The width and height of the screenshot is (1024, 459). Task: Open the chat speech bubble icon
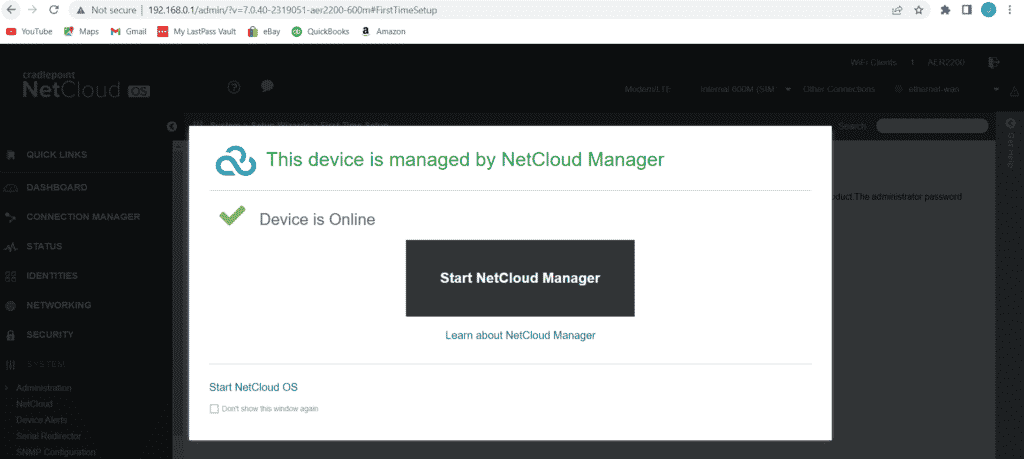pyautogui.click(x=267, y=87)
